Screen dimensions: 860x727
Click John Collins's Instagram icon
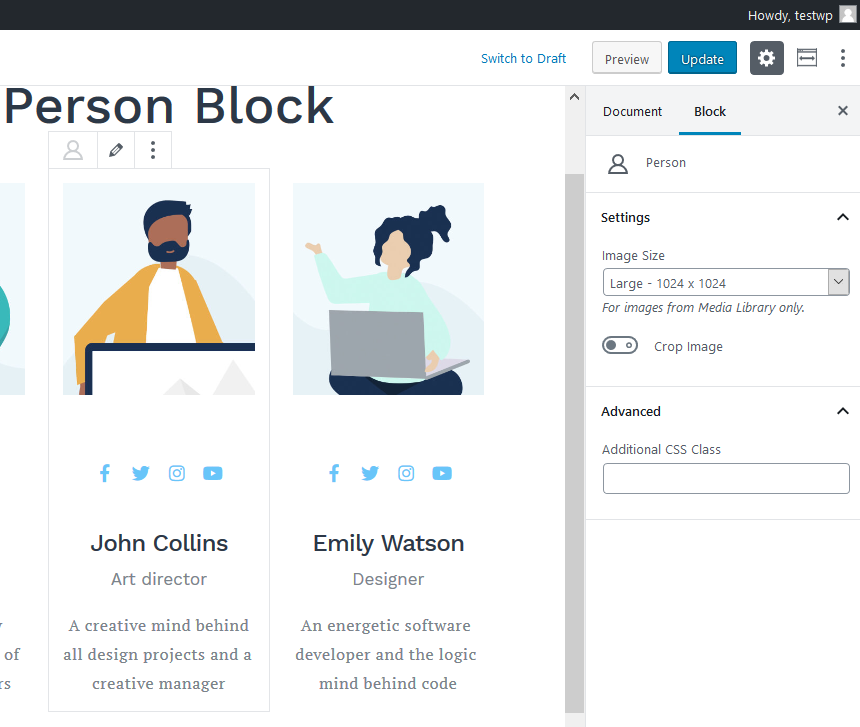coord(177,473)
